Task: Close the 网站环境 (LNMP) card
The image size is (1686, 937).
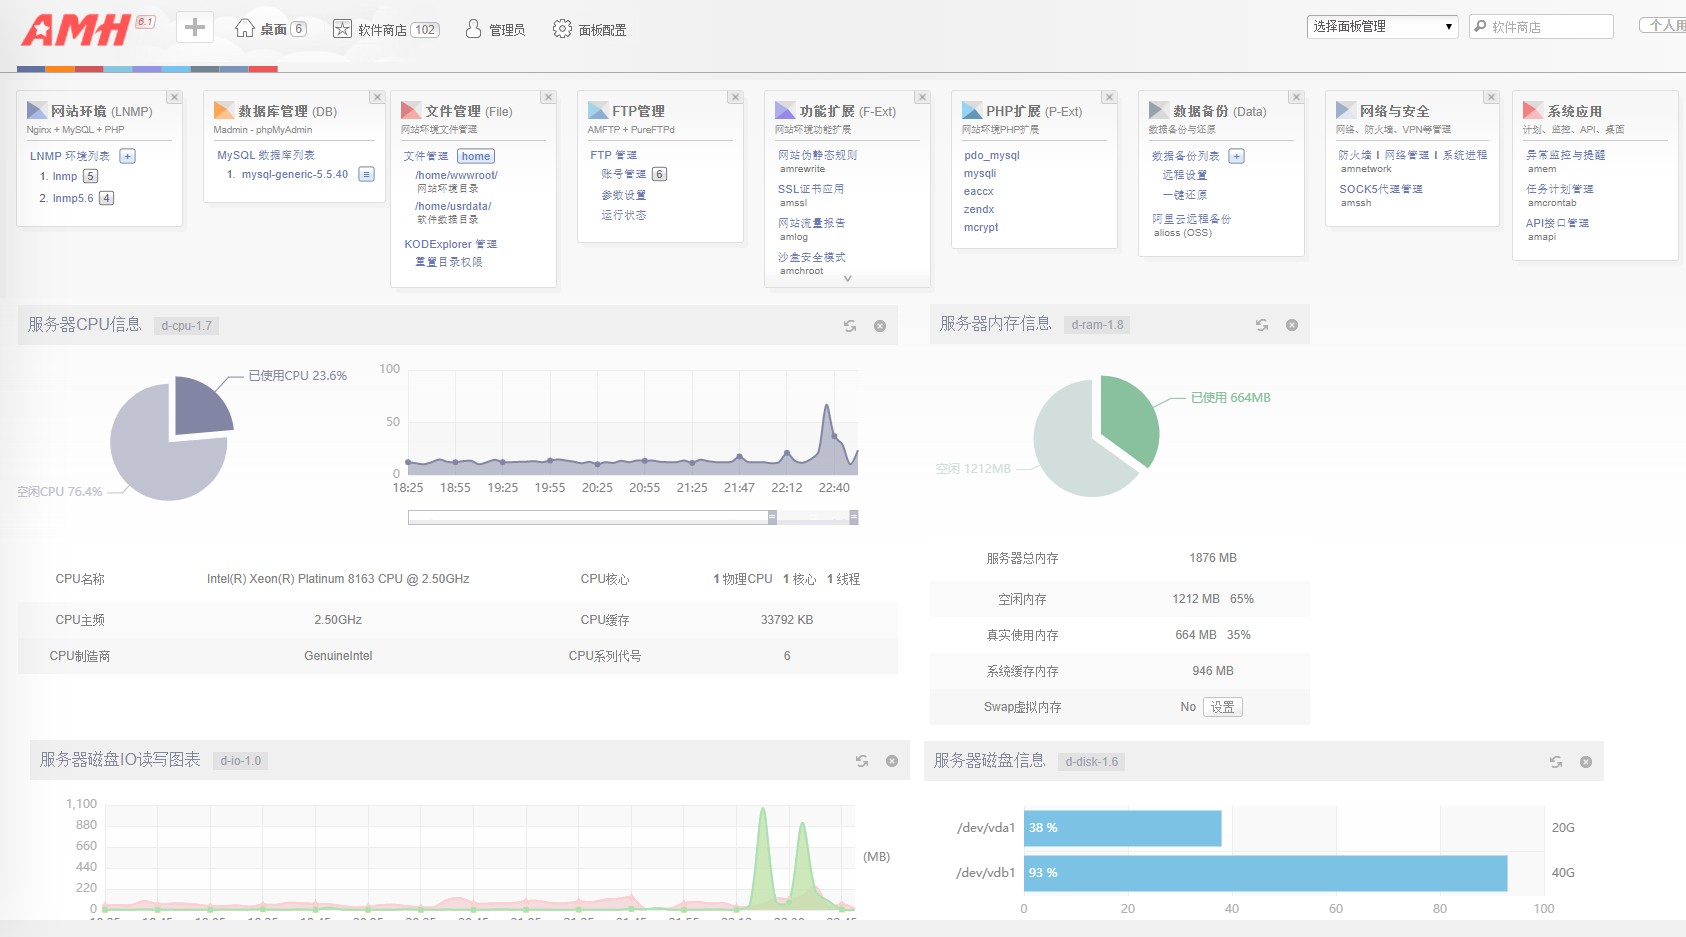Action: 174,97
